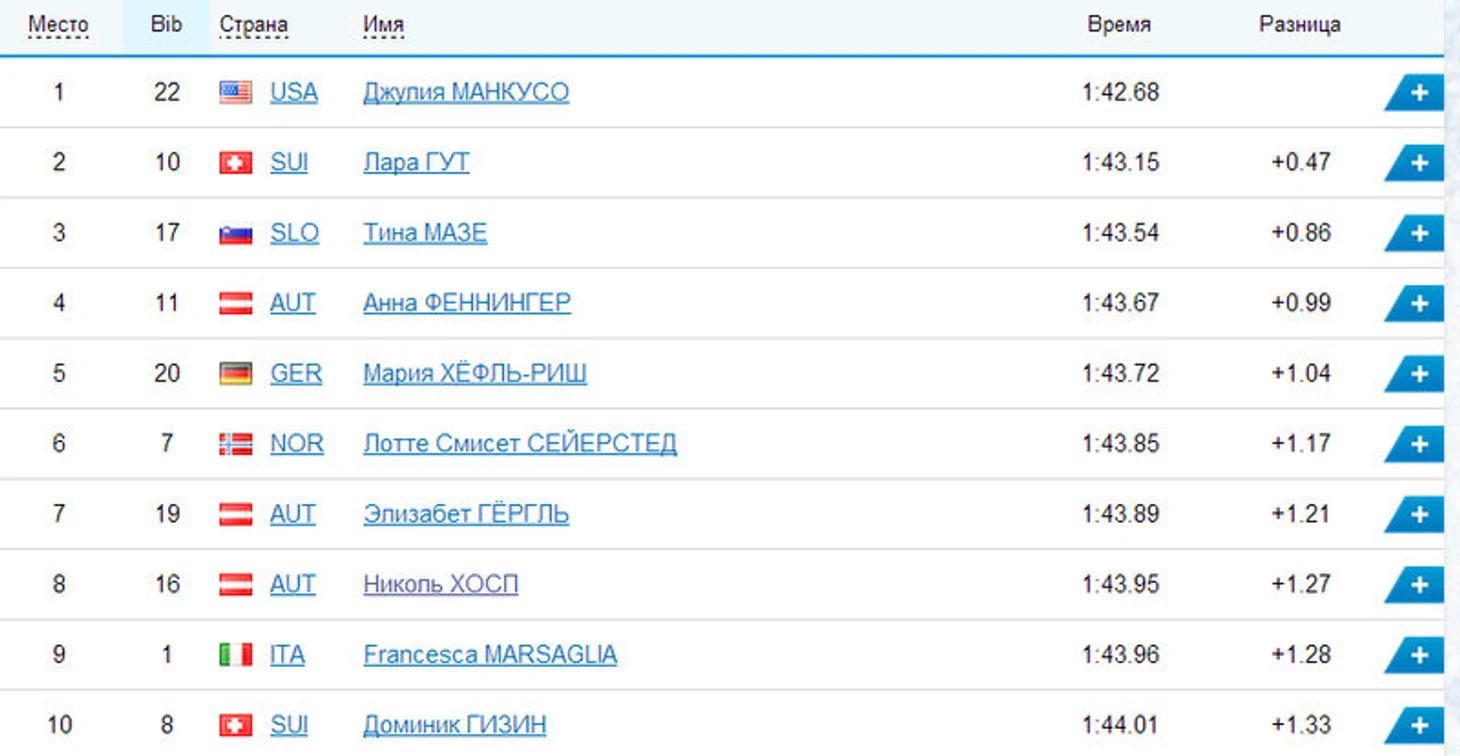Open Тина МАЗЕ profile link
Viewport: 1460px width, 756px height.
click(x=425, y=233)
